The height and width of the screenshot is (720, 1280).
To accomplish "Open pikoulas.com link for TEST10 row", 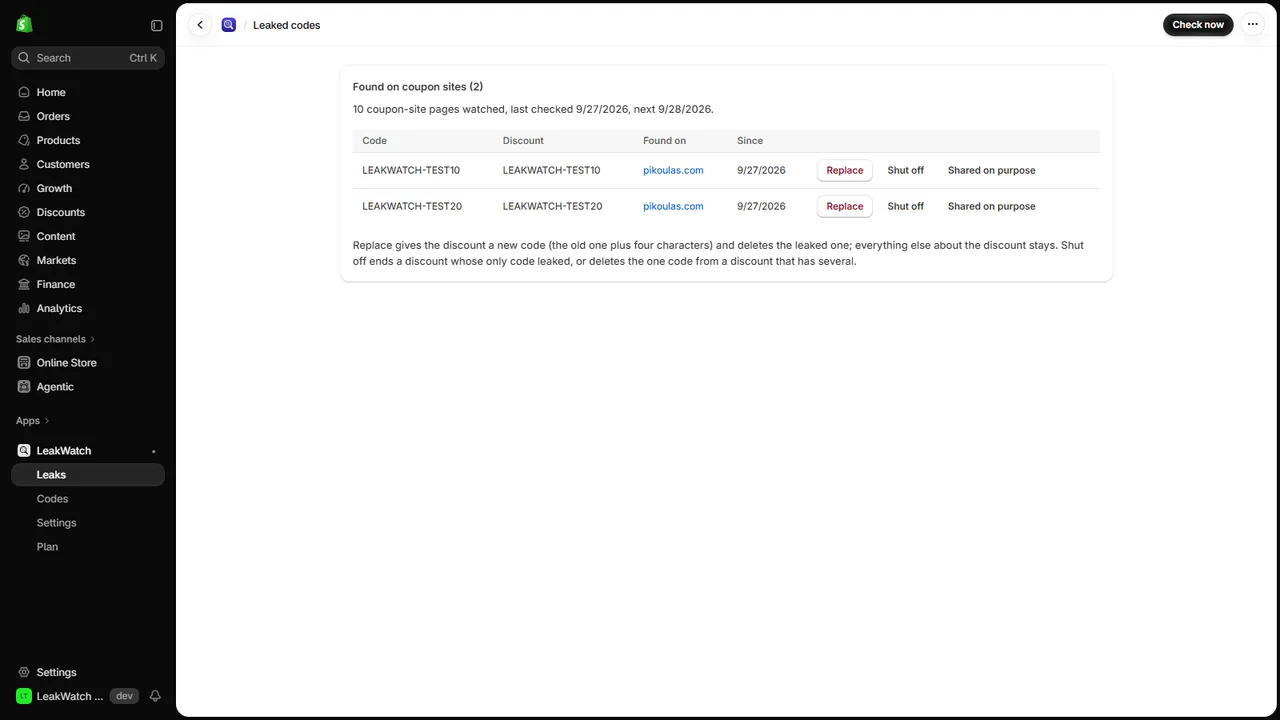I will click(x=673, y=170).
